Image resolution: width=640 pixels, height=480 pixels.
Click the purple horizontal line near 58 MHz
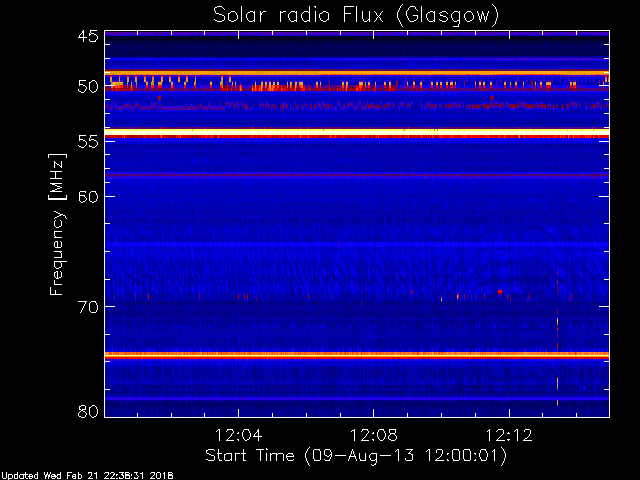(356, 175)
